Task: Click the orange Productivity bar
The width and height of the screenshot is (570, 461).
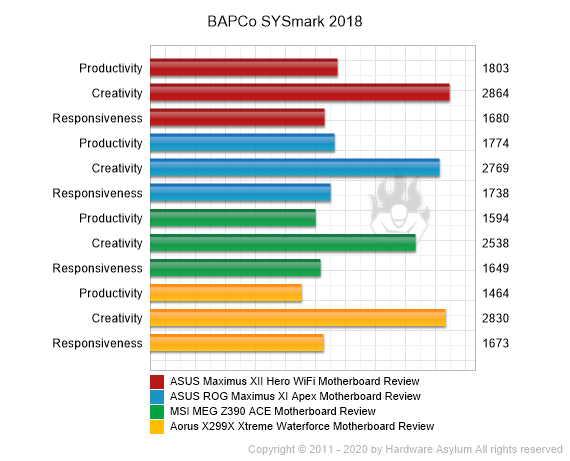Action: click(x=226, y=293)
